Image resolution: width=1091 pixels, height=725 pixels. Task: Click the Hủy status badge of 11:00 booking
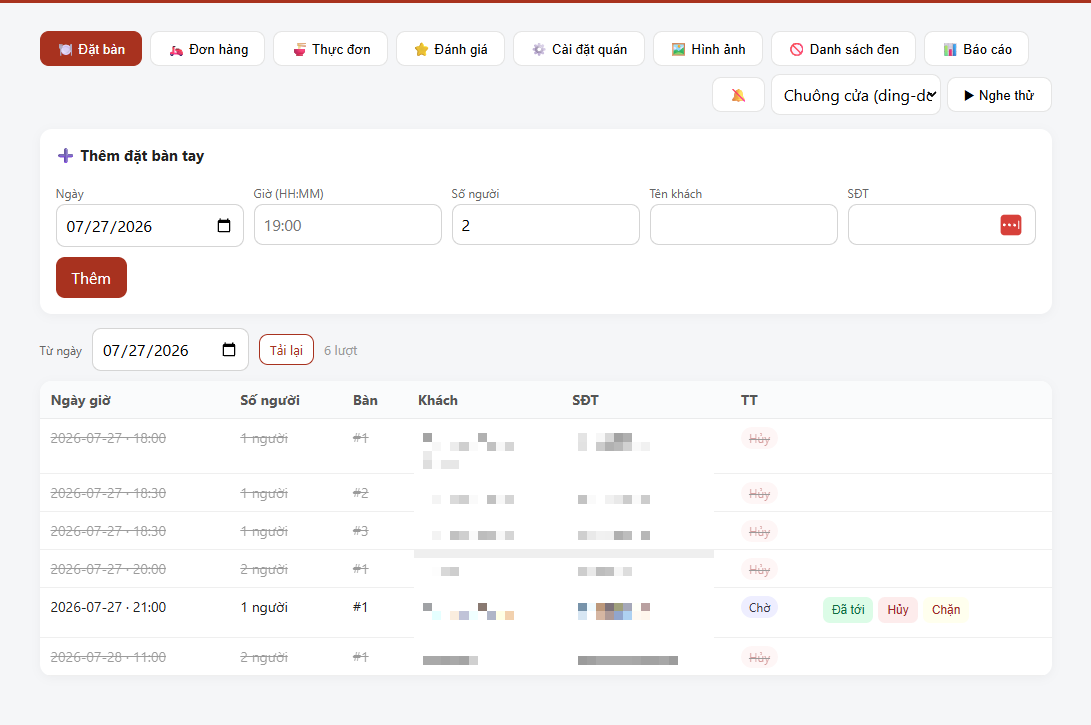click(759, 658)
